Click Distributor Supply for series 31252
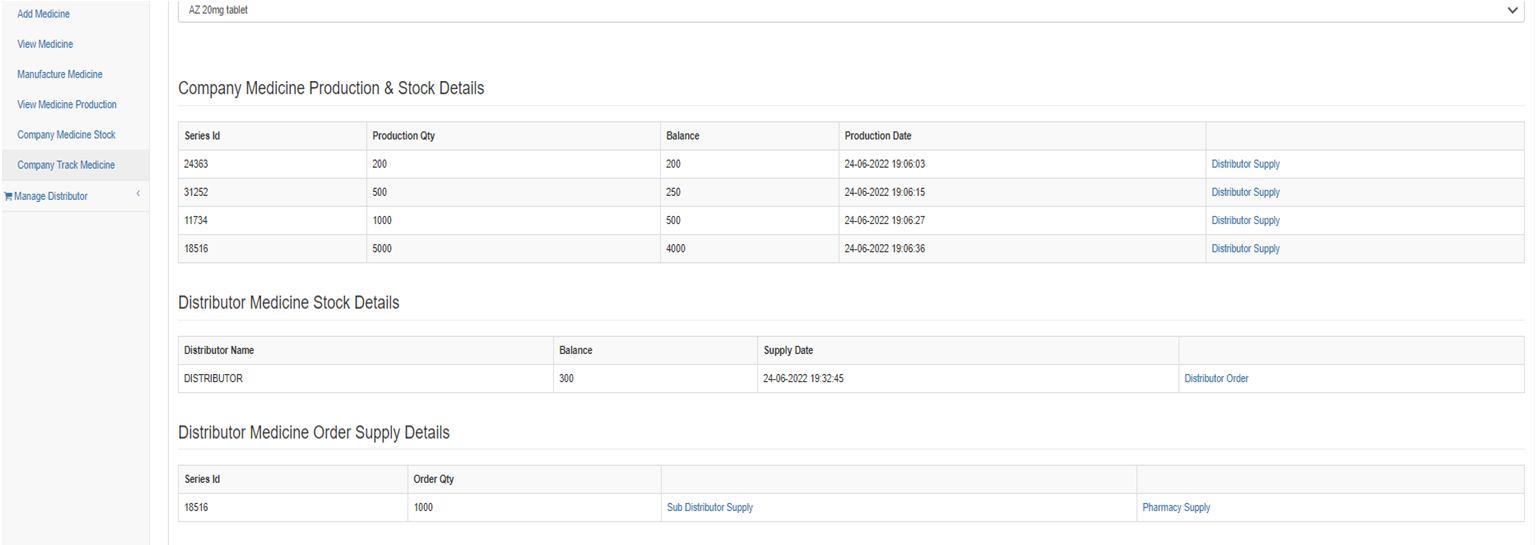1536x545 pixels. (1245, 192)
